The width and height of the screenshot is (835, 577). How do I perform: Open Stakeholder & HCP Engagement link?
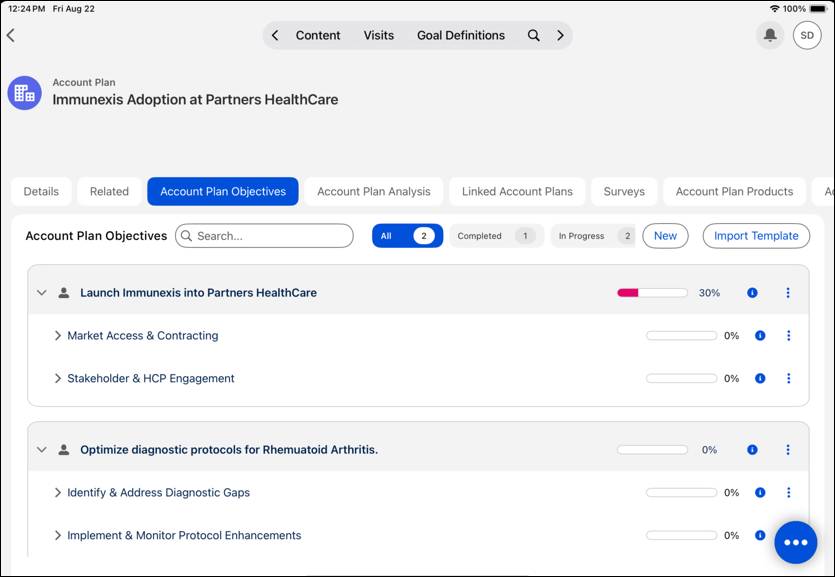151,378
